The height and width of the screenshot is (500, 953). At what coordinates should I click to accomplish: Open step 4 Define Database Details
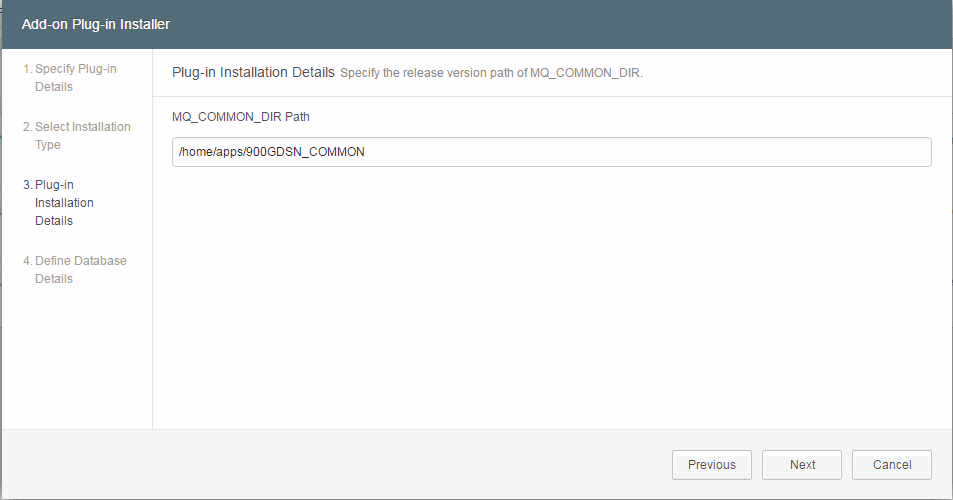pyautogui.click(x=75, y=269)
